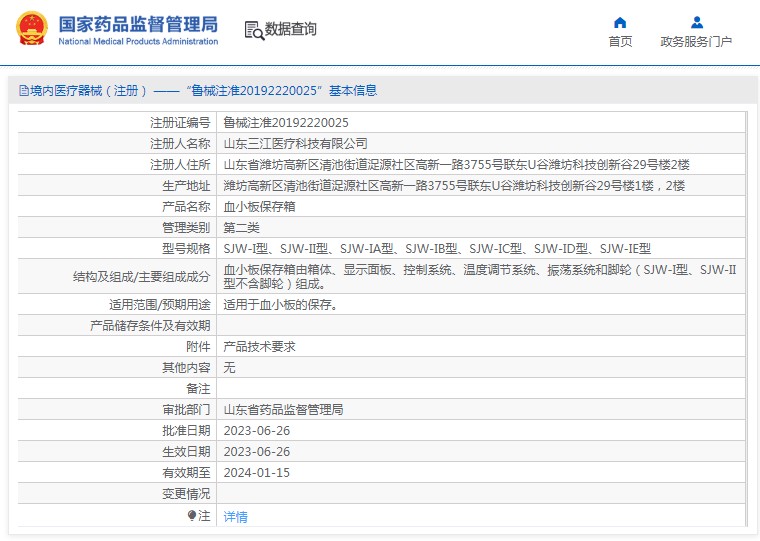Click 国家药品监督管理局 site title

coord(138,24)
